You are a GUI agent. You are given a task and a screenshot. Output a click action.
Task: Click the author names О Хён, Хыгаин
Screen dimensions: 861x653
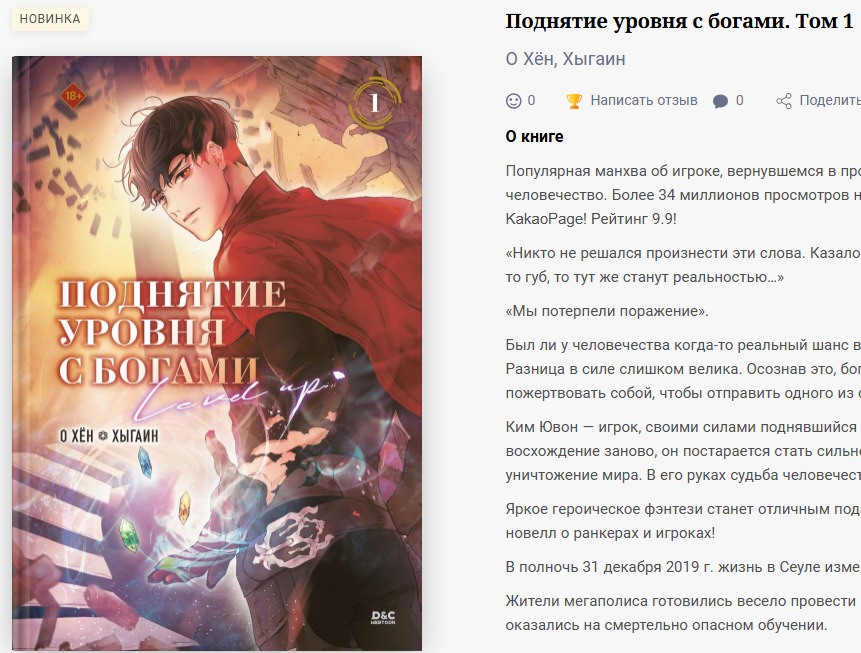[x=565, y=59]
